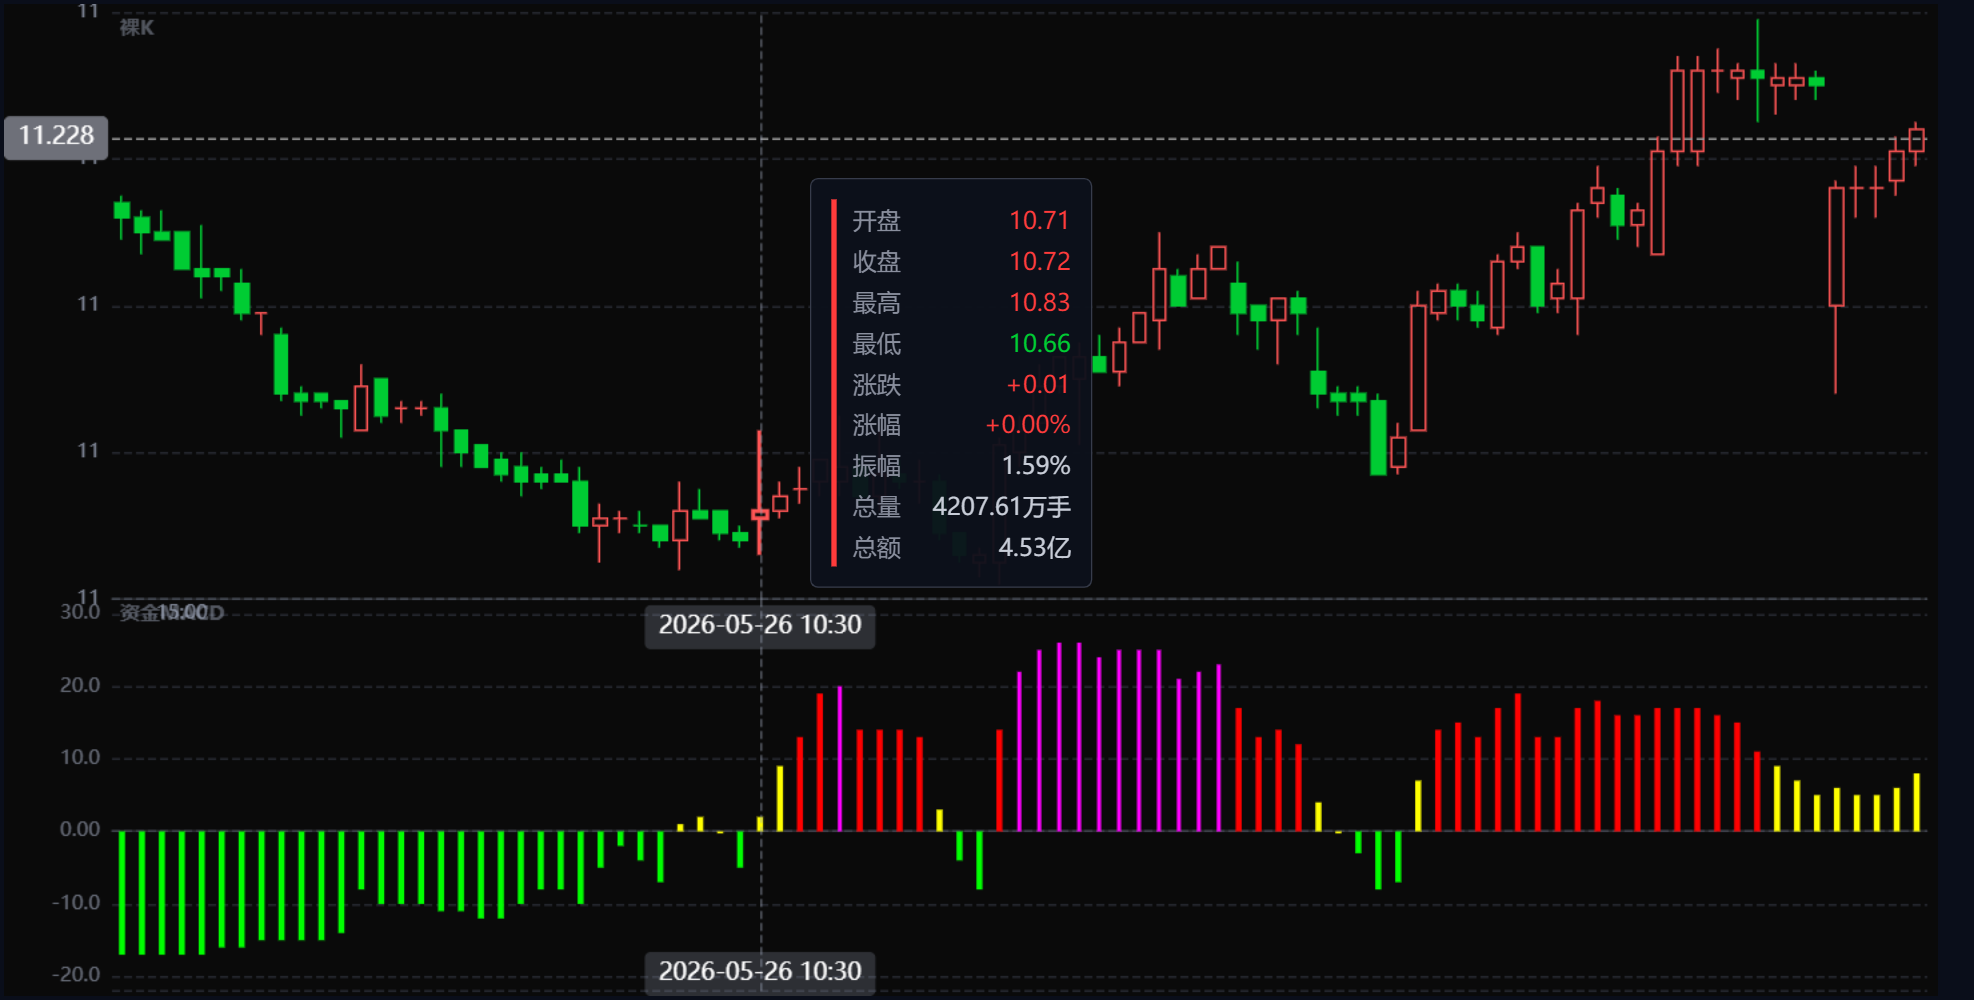Click the 20.0 MACD axis label
The width and height of the screenshot is (1974, 1000).
pos(80,686)
